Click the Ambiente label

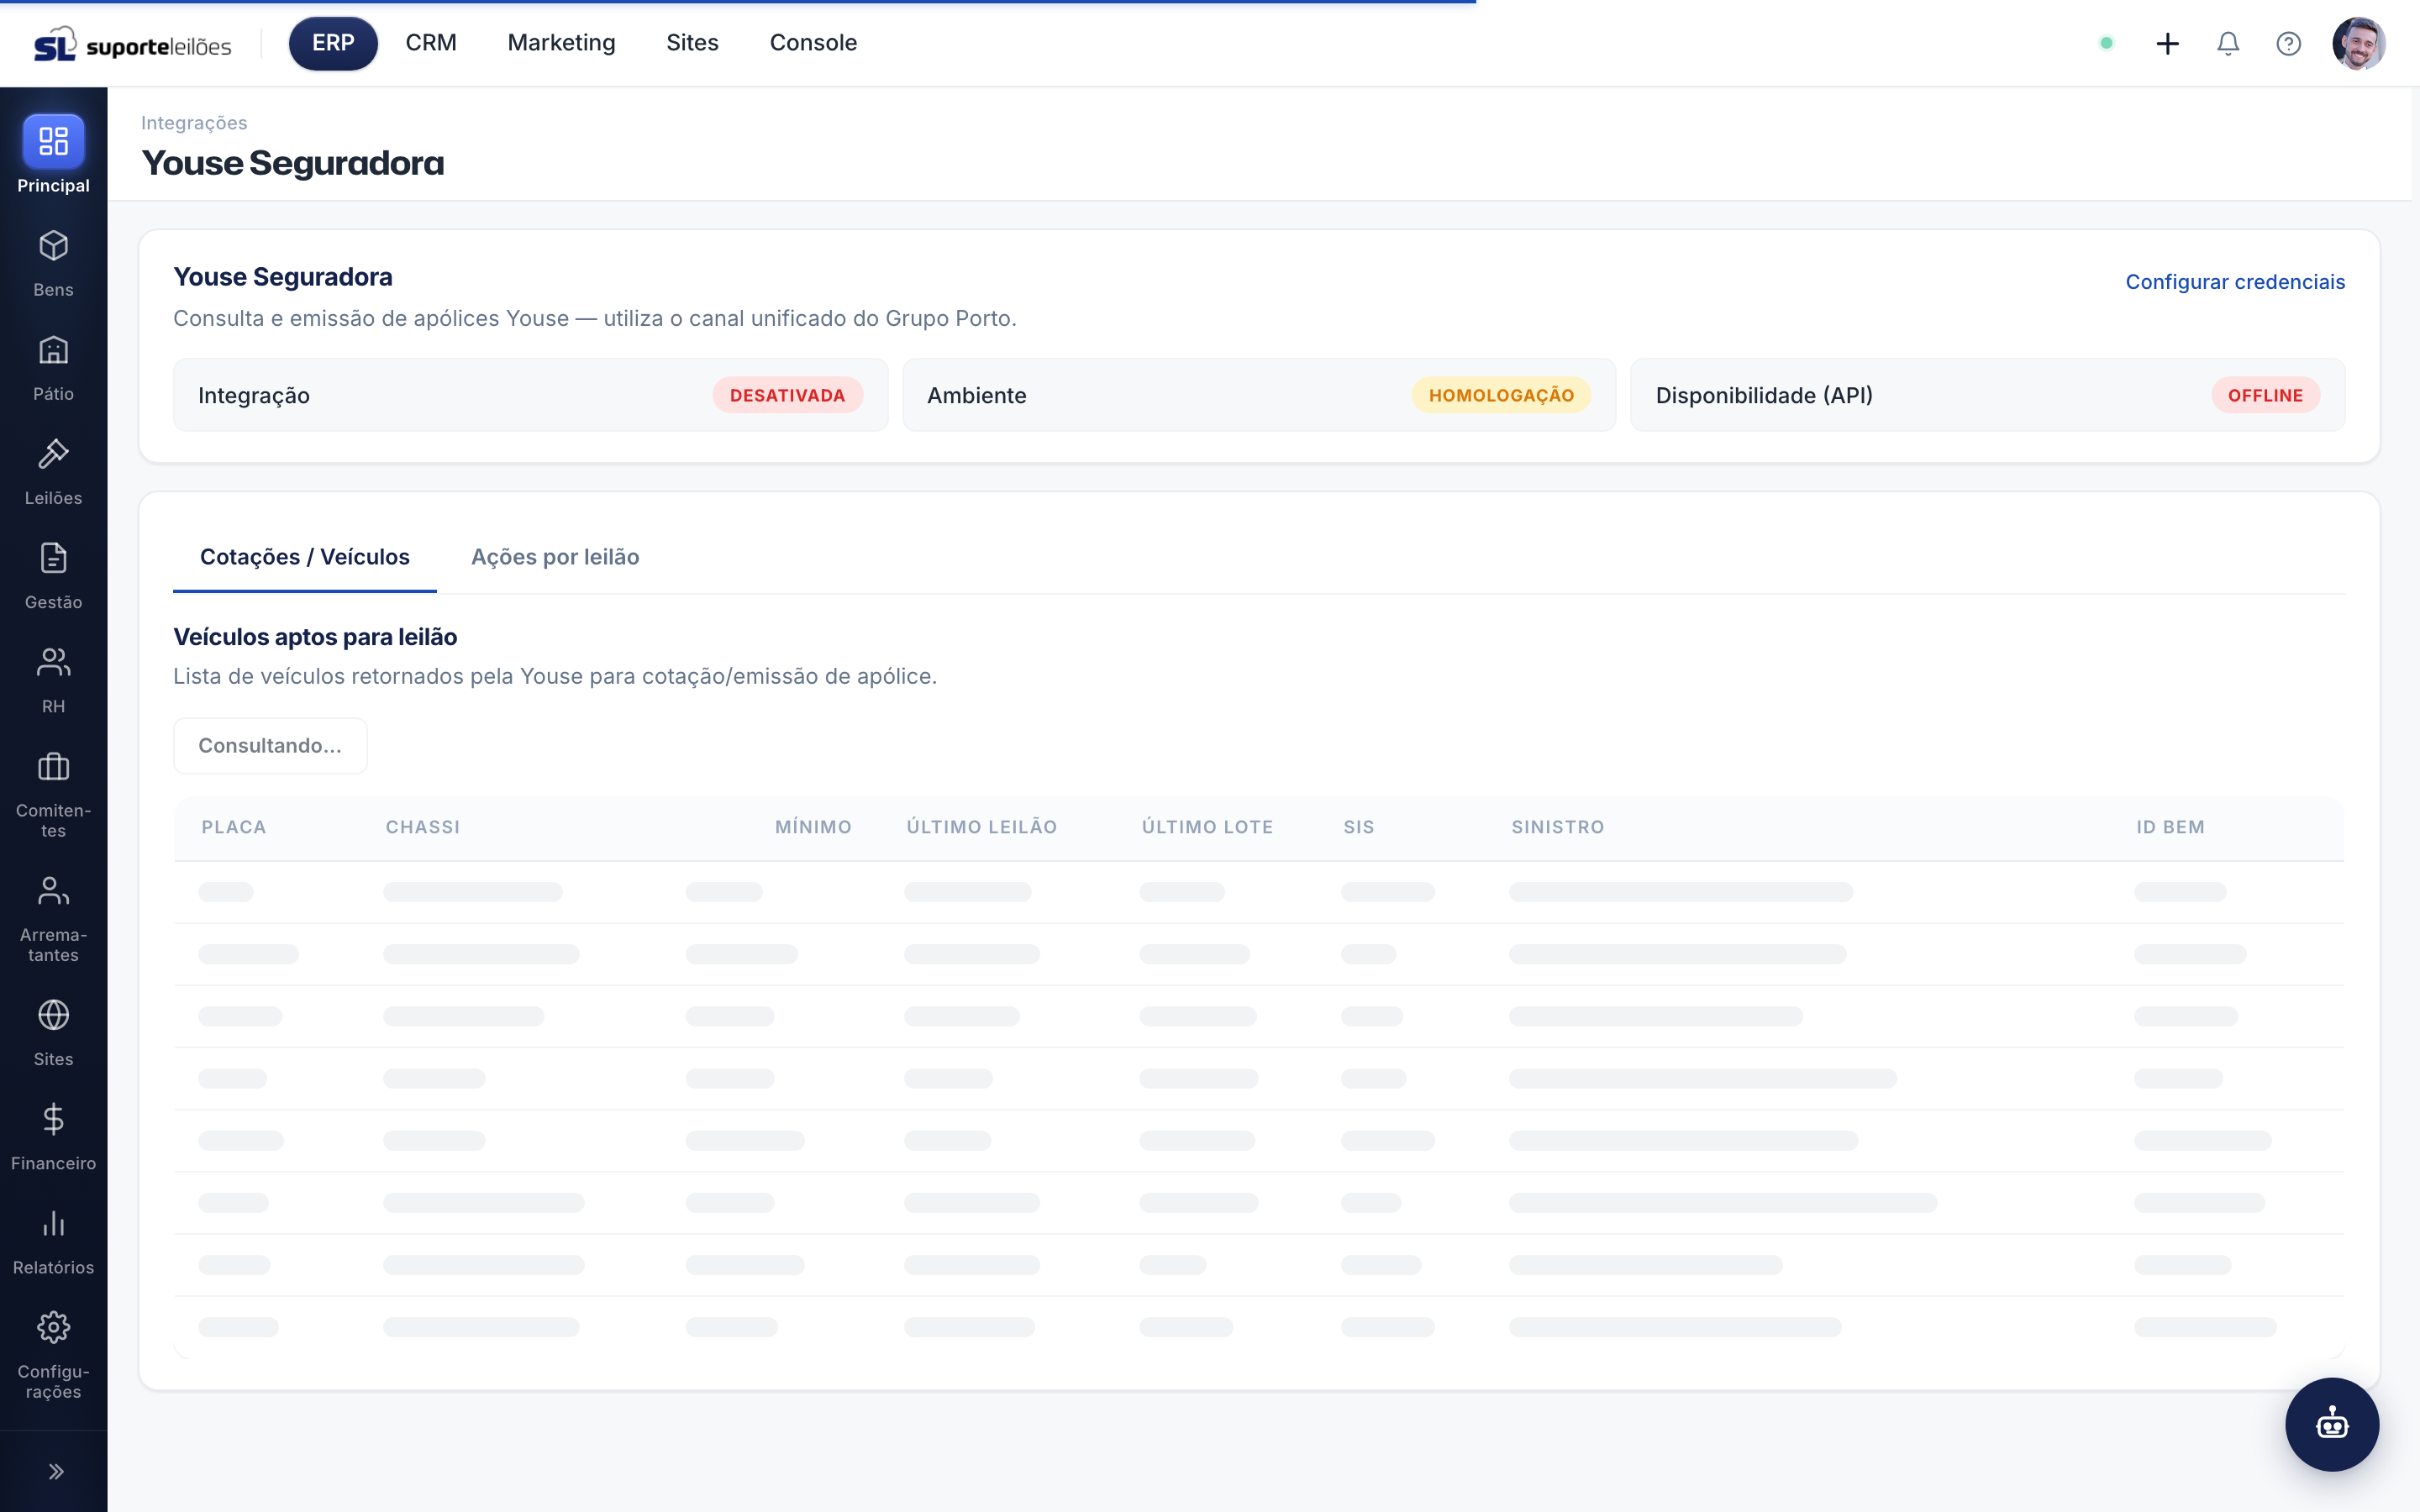tap(976, 395)
